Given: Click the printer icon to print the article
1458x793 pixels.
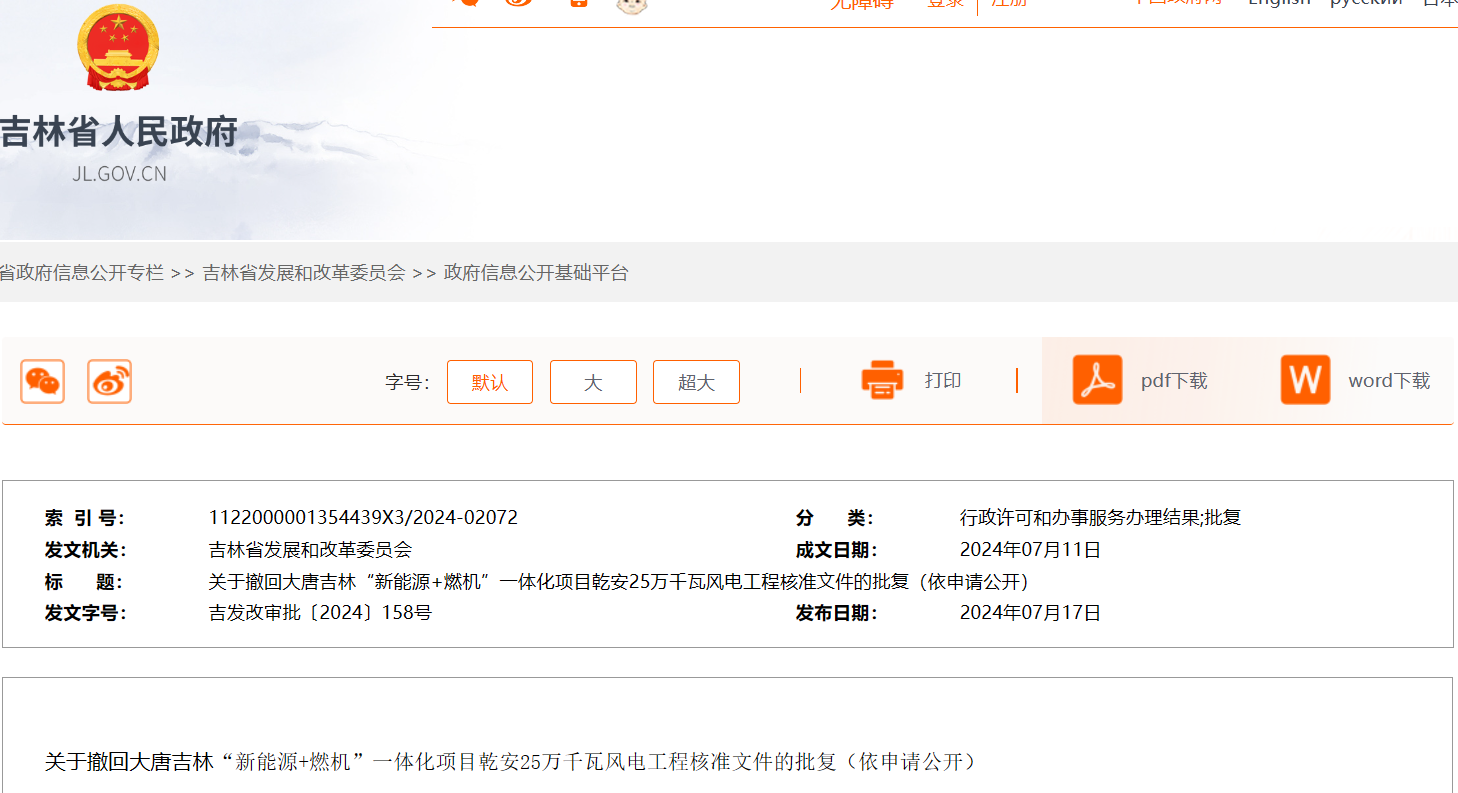Looking at the screenshot, I should point(881,380).
